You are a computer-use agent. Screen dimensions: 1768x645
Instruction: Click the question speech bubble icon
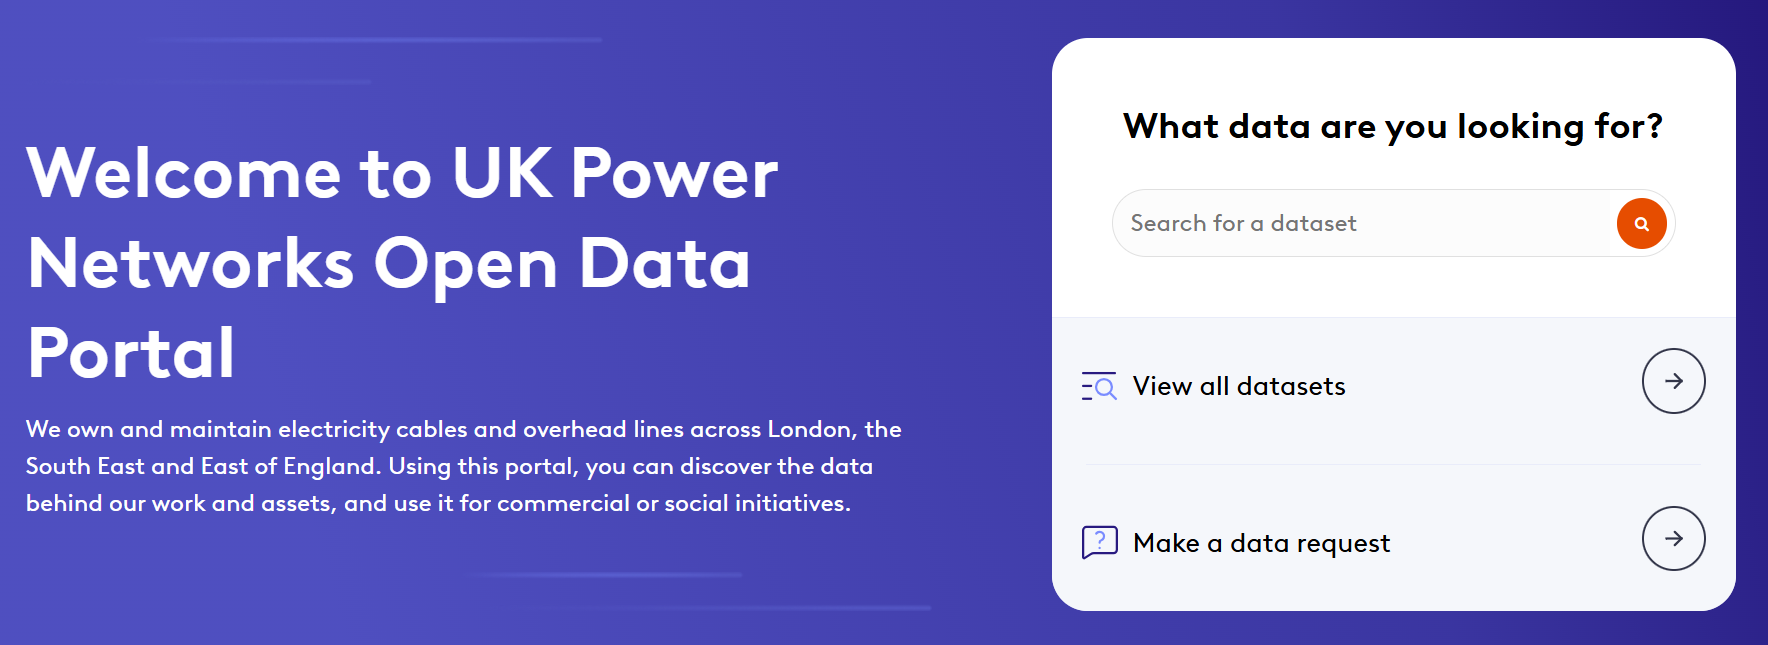(x=1099, y=542)
